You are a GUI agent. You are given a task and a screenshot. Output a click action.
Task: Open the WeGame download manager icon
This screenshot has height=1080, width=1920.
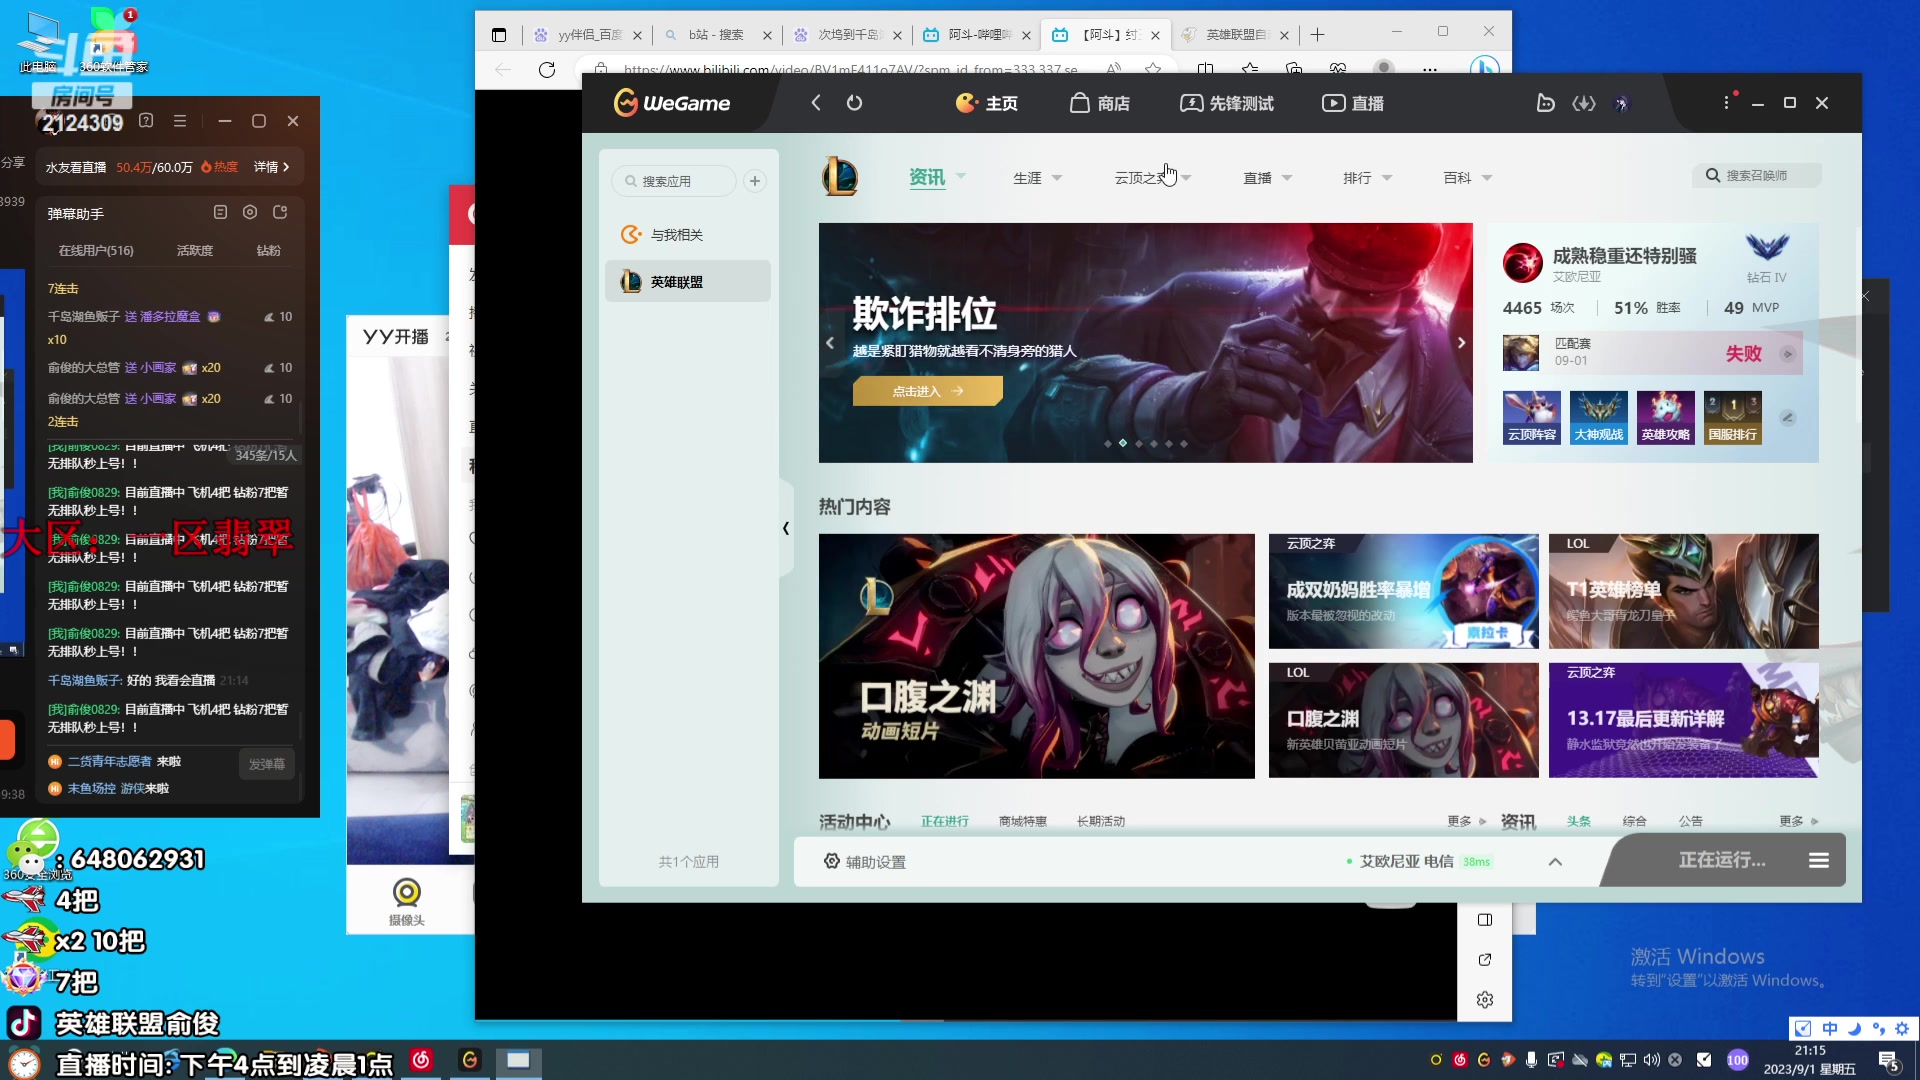tap(1584, 103)
